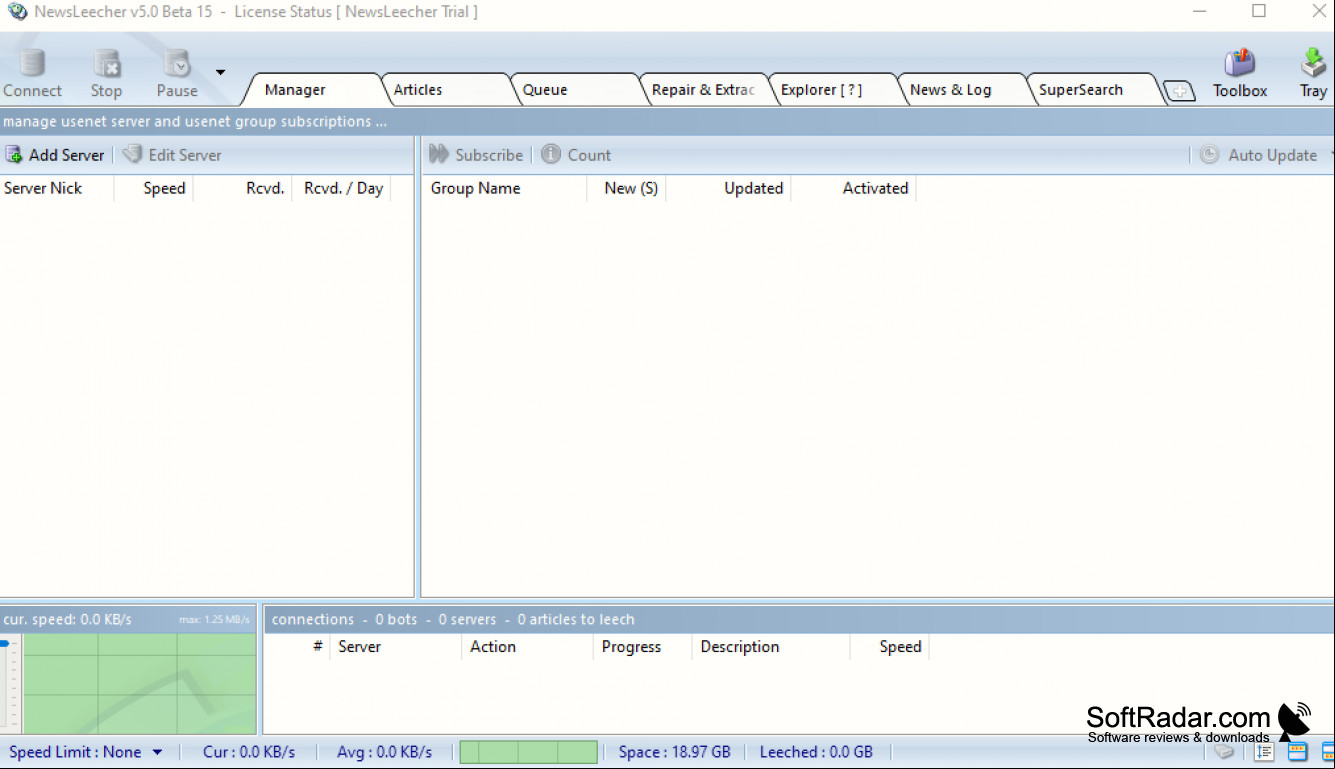Click the Updated column header
This screenshot has width=1335, height=769.
coord(729,188)
